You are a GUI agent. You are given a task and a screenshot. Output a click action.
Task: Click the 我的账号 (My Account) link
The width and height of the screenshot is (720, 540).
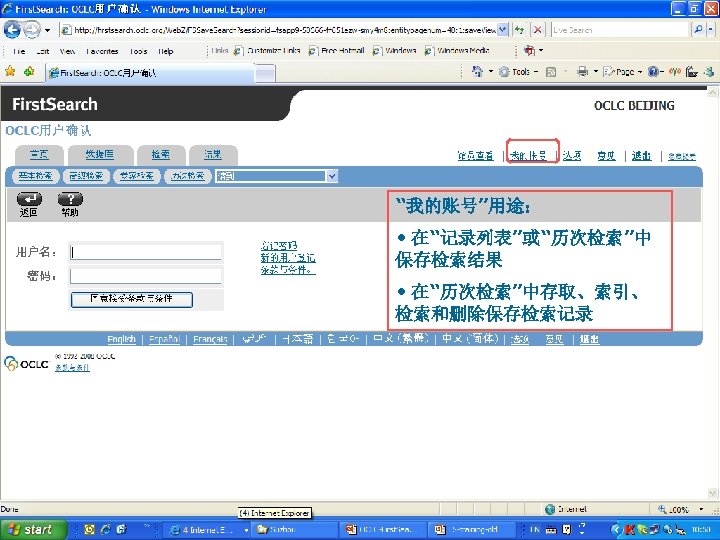coord(529,156)
